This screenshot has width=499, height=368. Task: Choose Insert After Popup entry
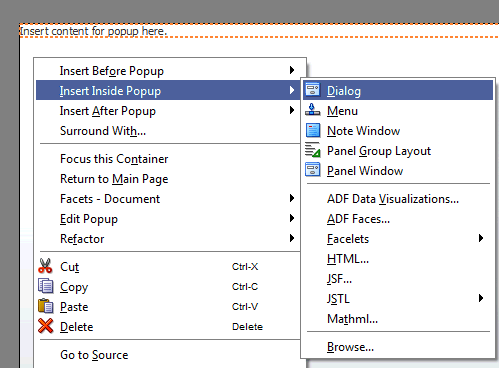pyautogui.click(x=168, y=110)
